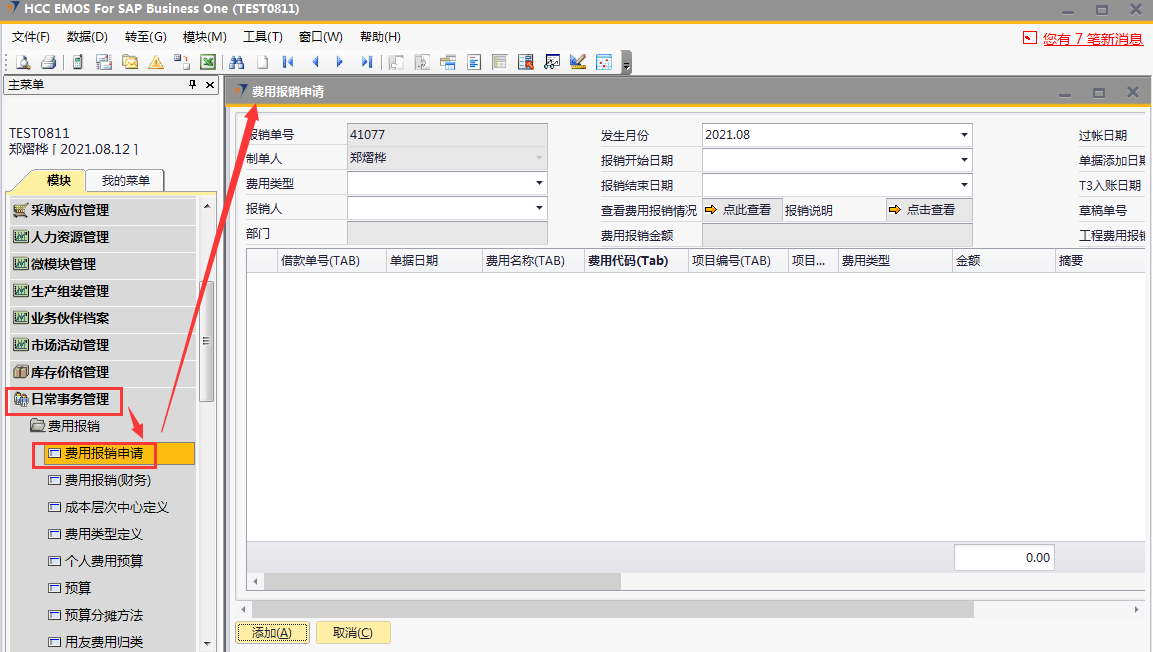Select 费用报销(财务) in the menu tree
This screenshot has height=652, width=1153.
click(108, 480)
